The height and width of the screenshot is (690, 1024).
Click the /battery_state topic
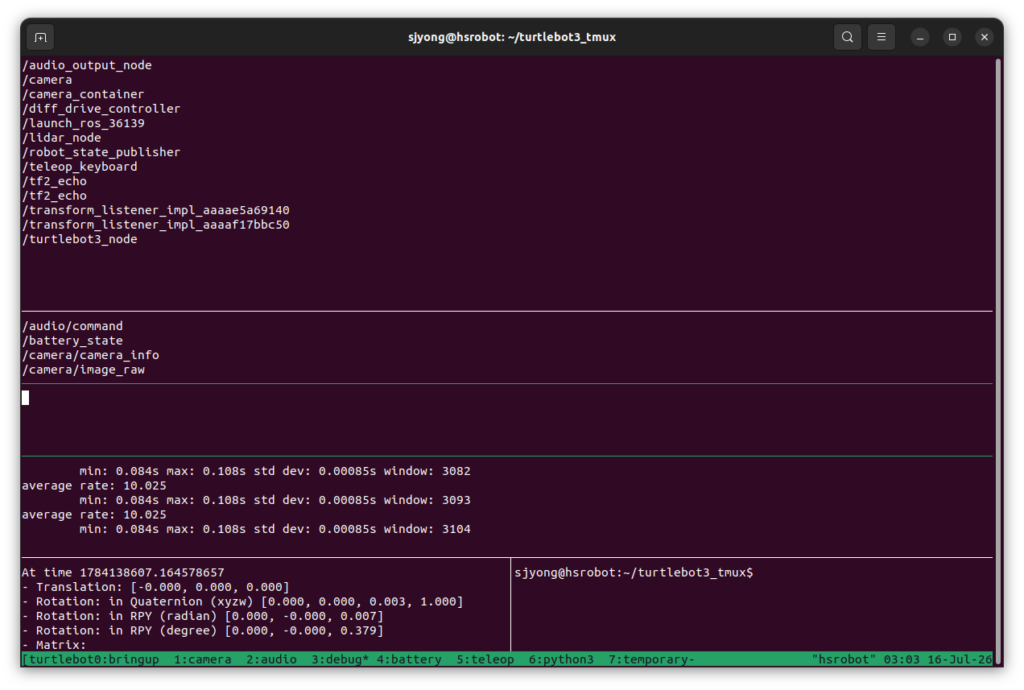coord(72,341)
